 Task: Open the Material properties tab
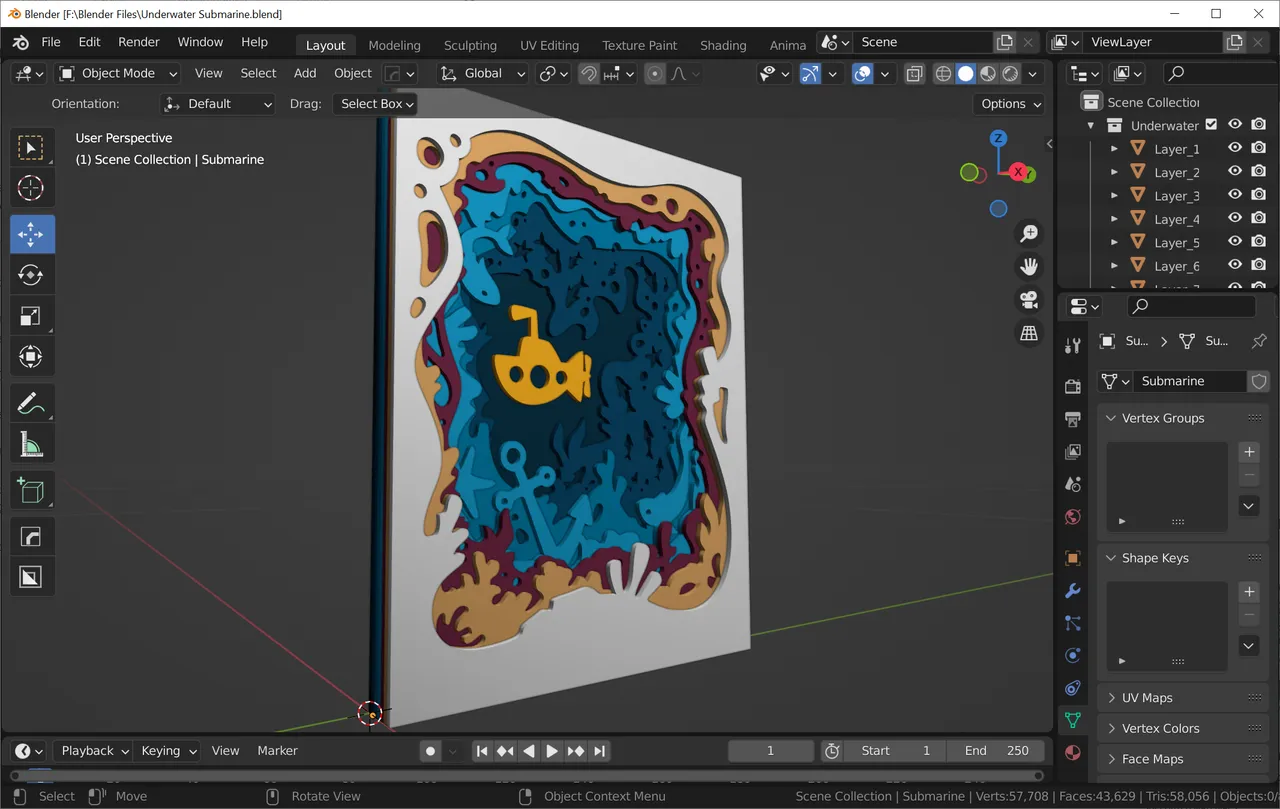coord(1073,752)
